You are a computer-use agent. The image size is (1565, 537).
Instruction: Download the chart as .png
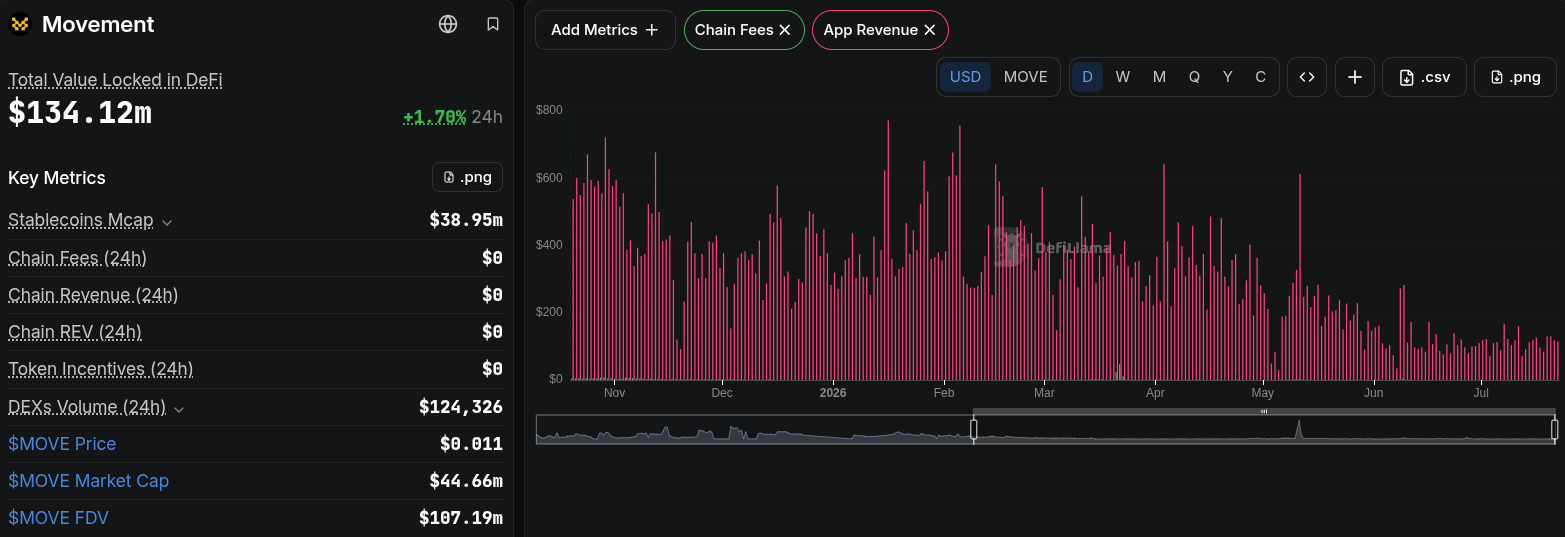[x=1515, y=77]
